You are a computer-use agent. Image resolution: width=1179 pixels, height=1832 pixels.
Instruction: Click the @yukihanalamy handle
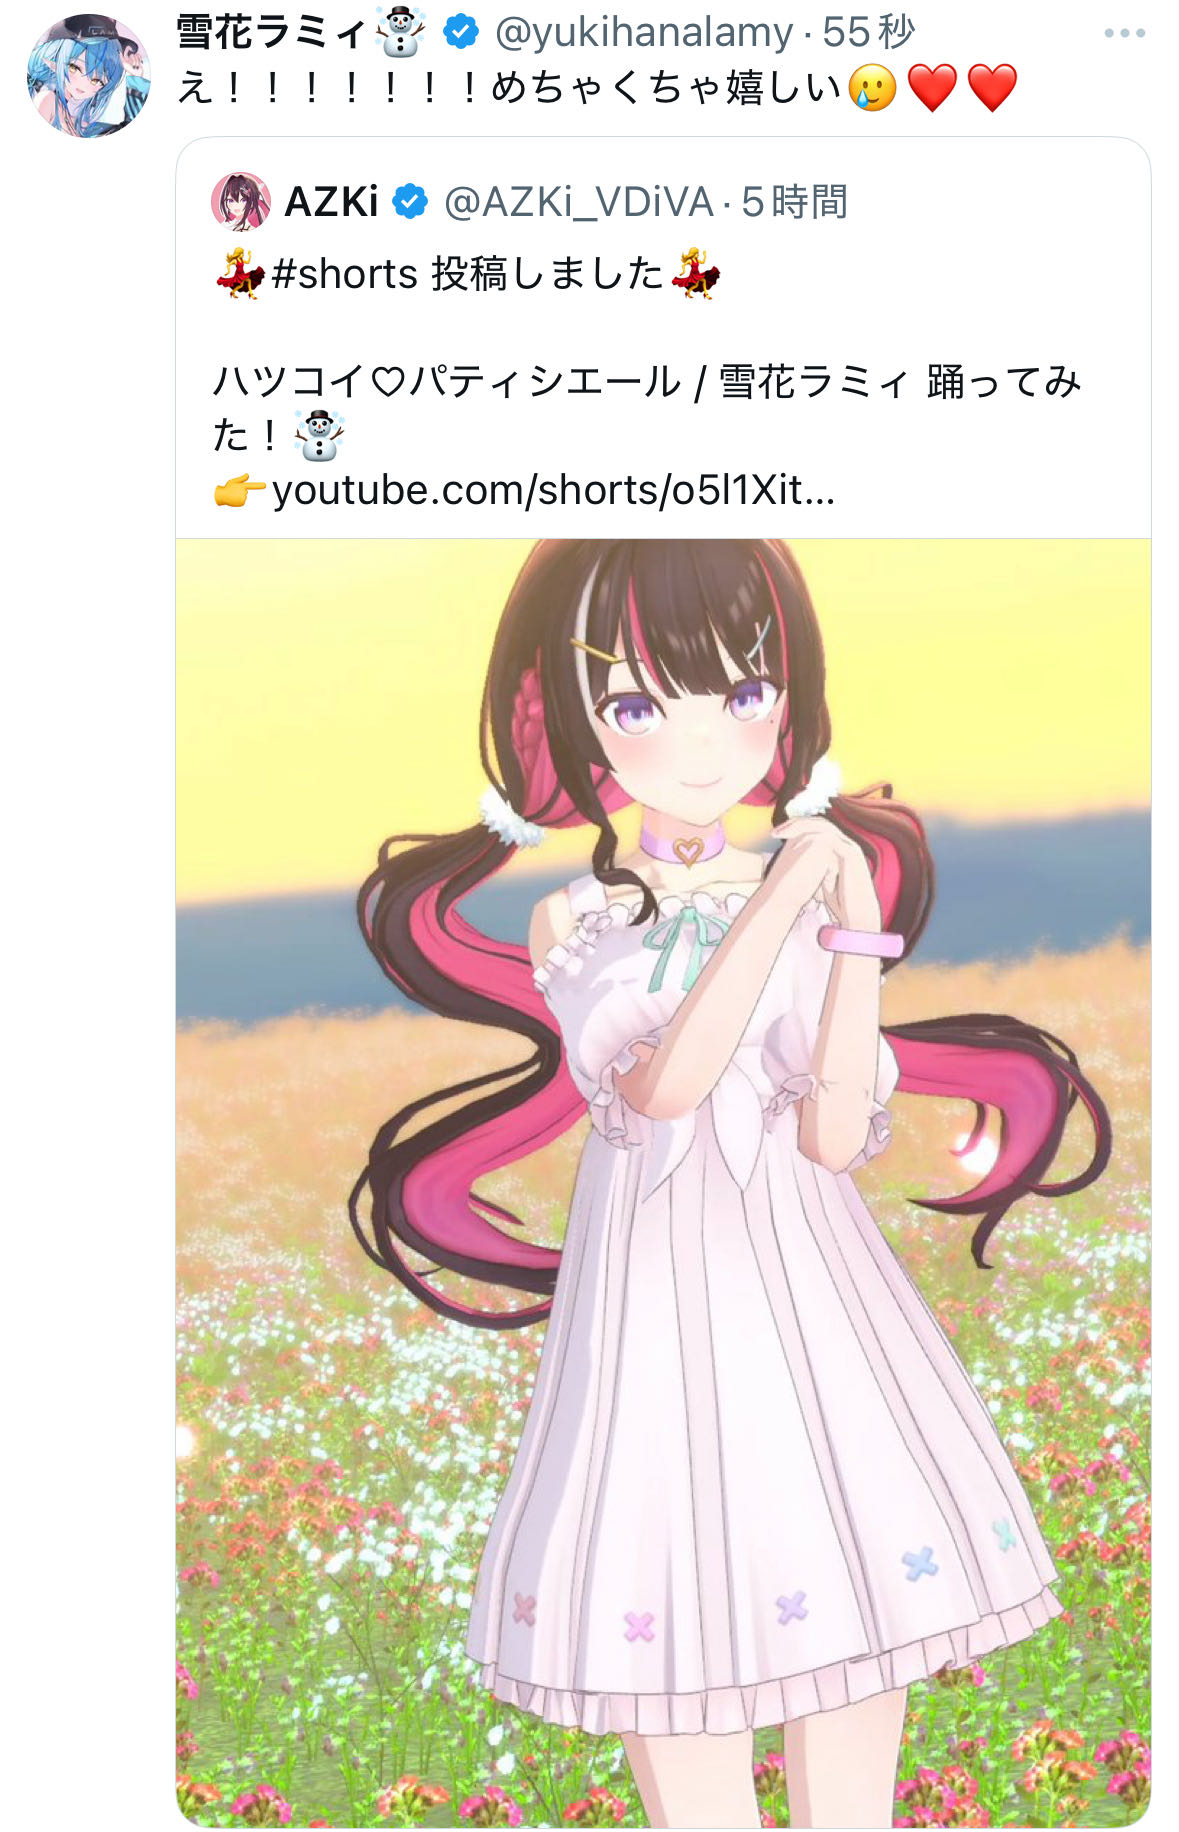pyautogui.click(x=645, y=33)
